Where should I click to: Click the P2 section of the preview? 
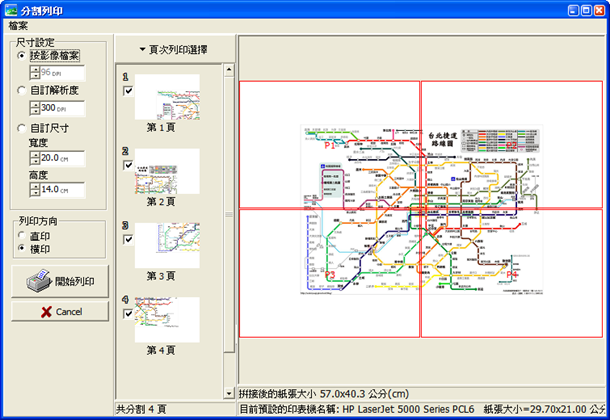pos(512,144)
